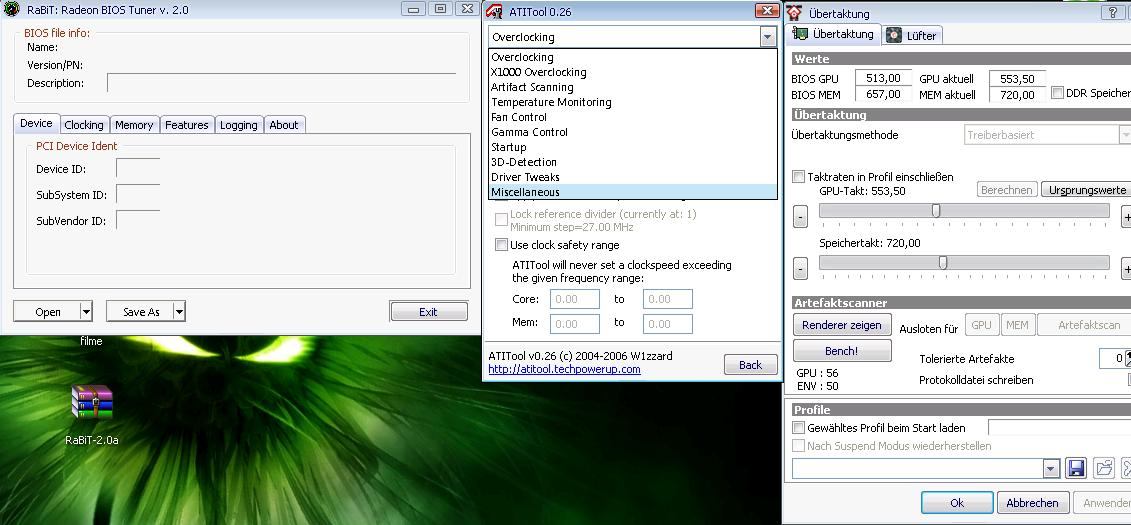Click the GPU-Takt slider handle

[x=936, y=210]
